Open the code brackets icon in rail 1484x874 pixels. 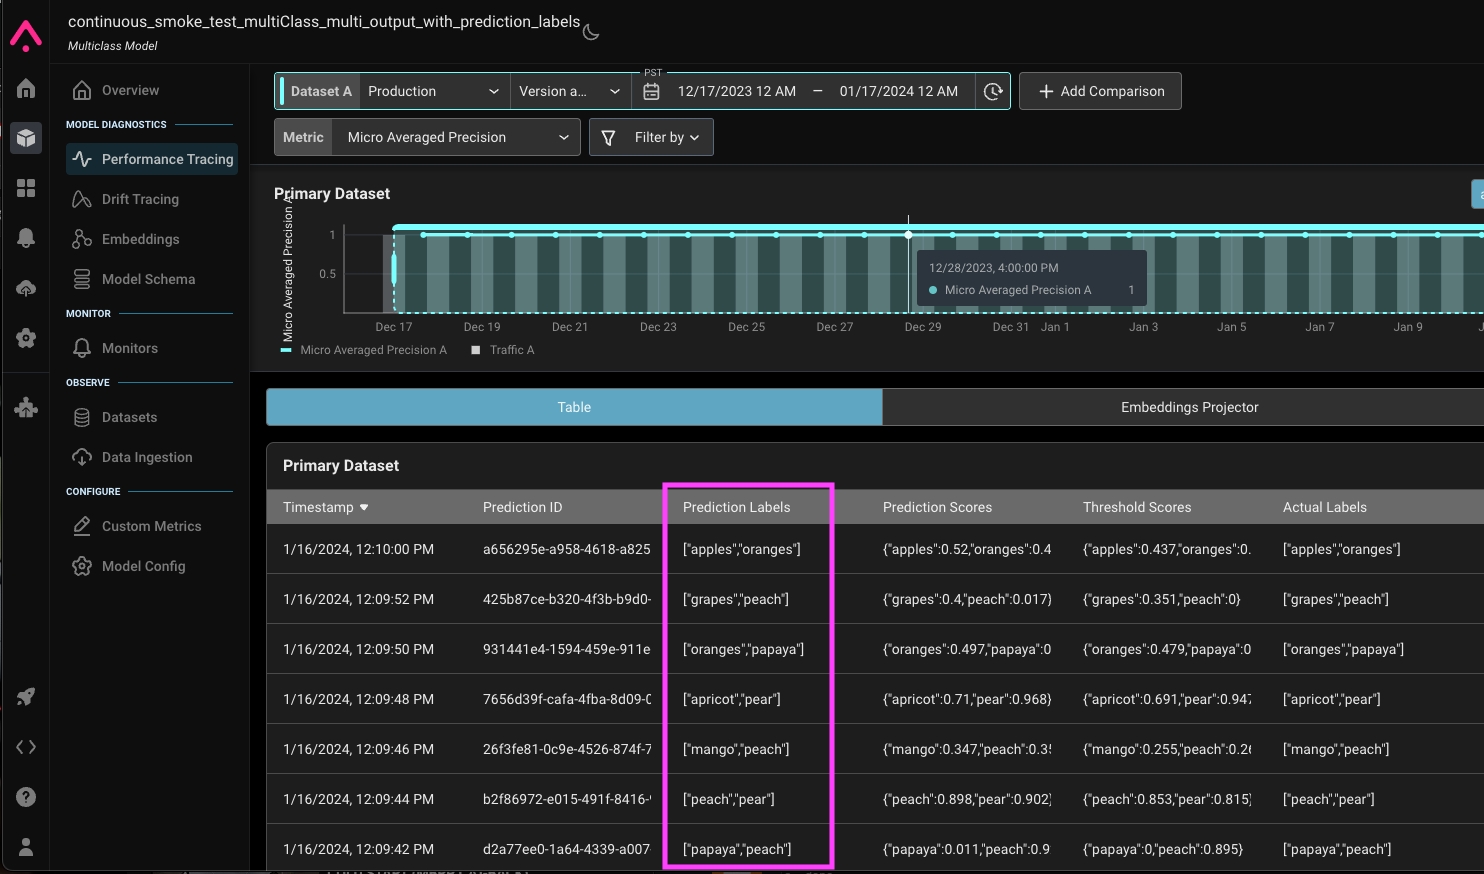point(26,747)
